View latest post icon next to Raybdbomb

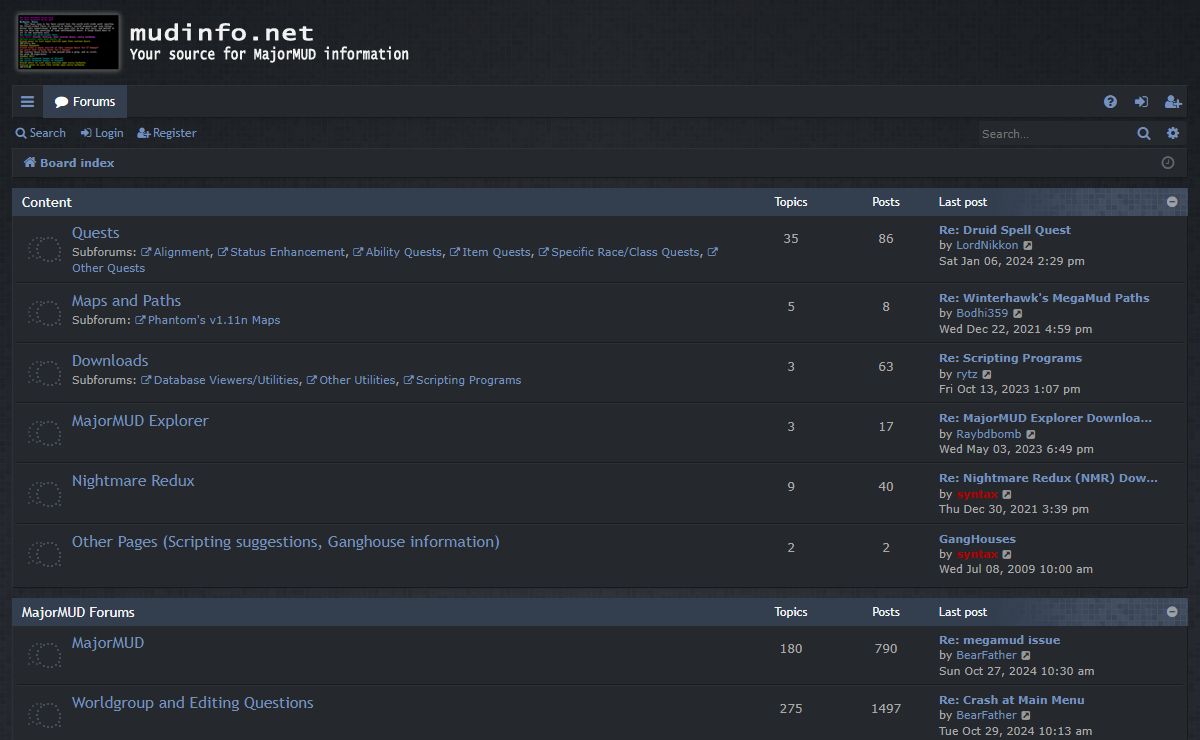[1031, 434]
